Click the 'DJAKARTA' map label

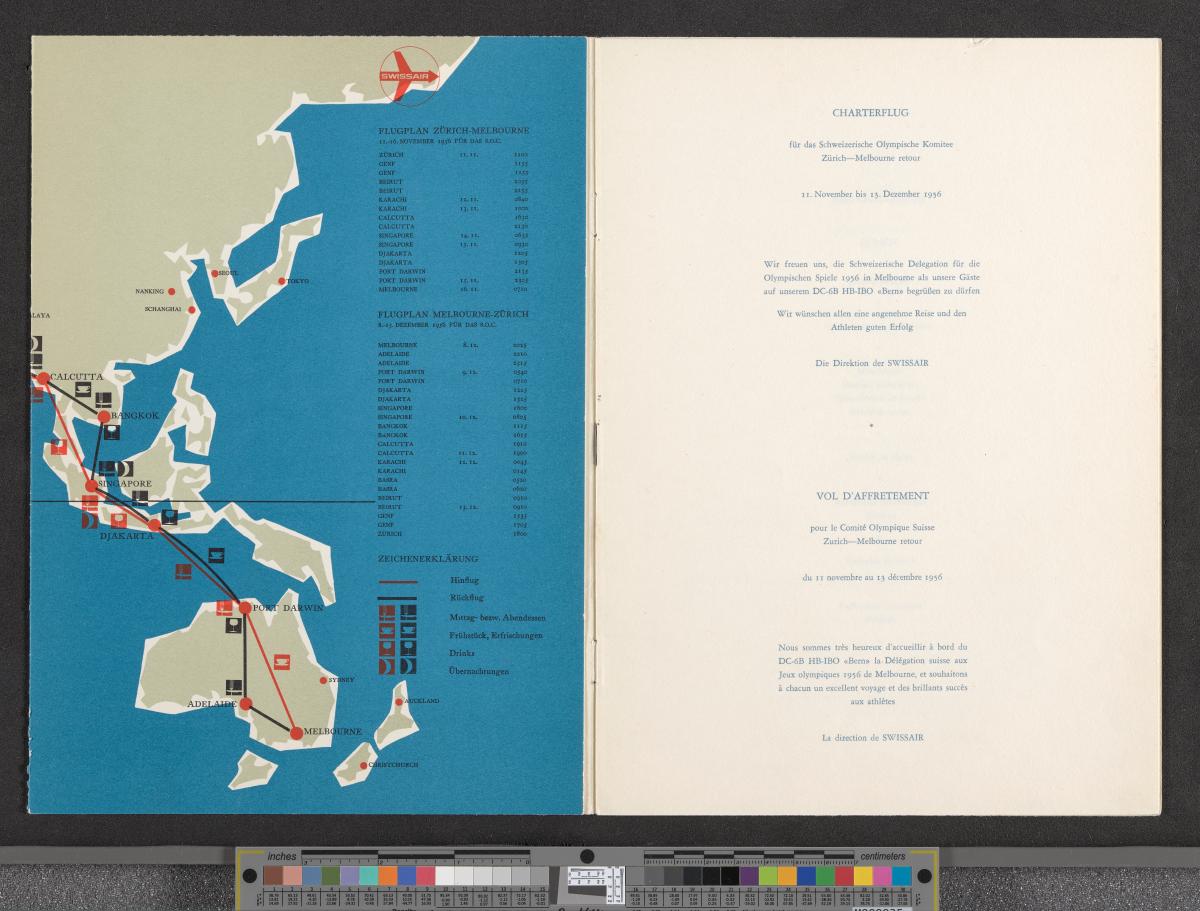tap(126, 536)
